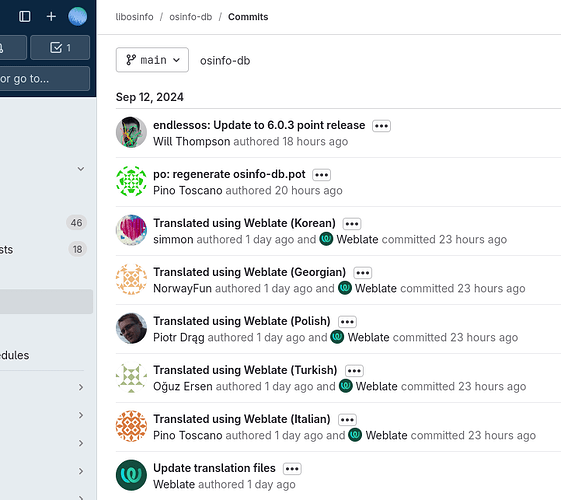561x500 pixels.
Task: Expand description of Polish translation commit
Action: (347, 322)
